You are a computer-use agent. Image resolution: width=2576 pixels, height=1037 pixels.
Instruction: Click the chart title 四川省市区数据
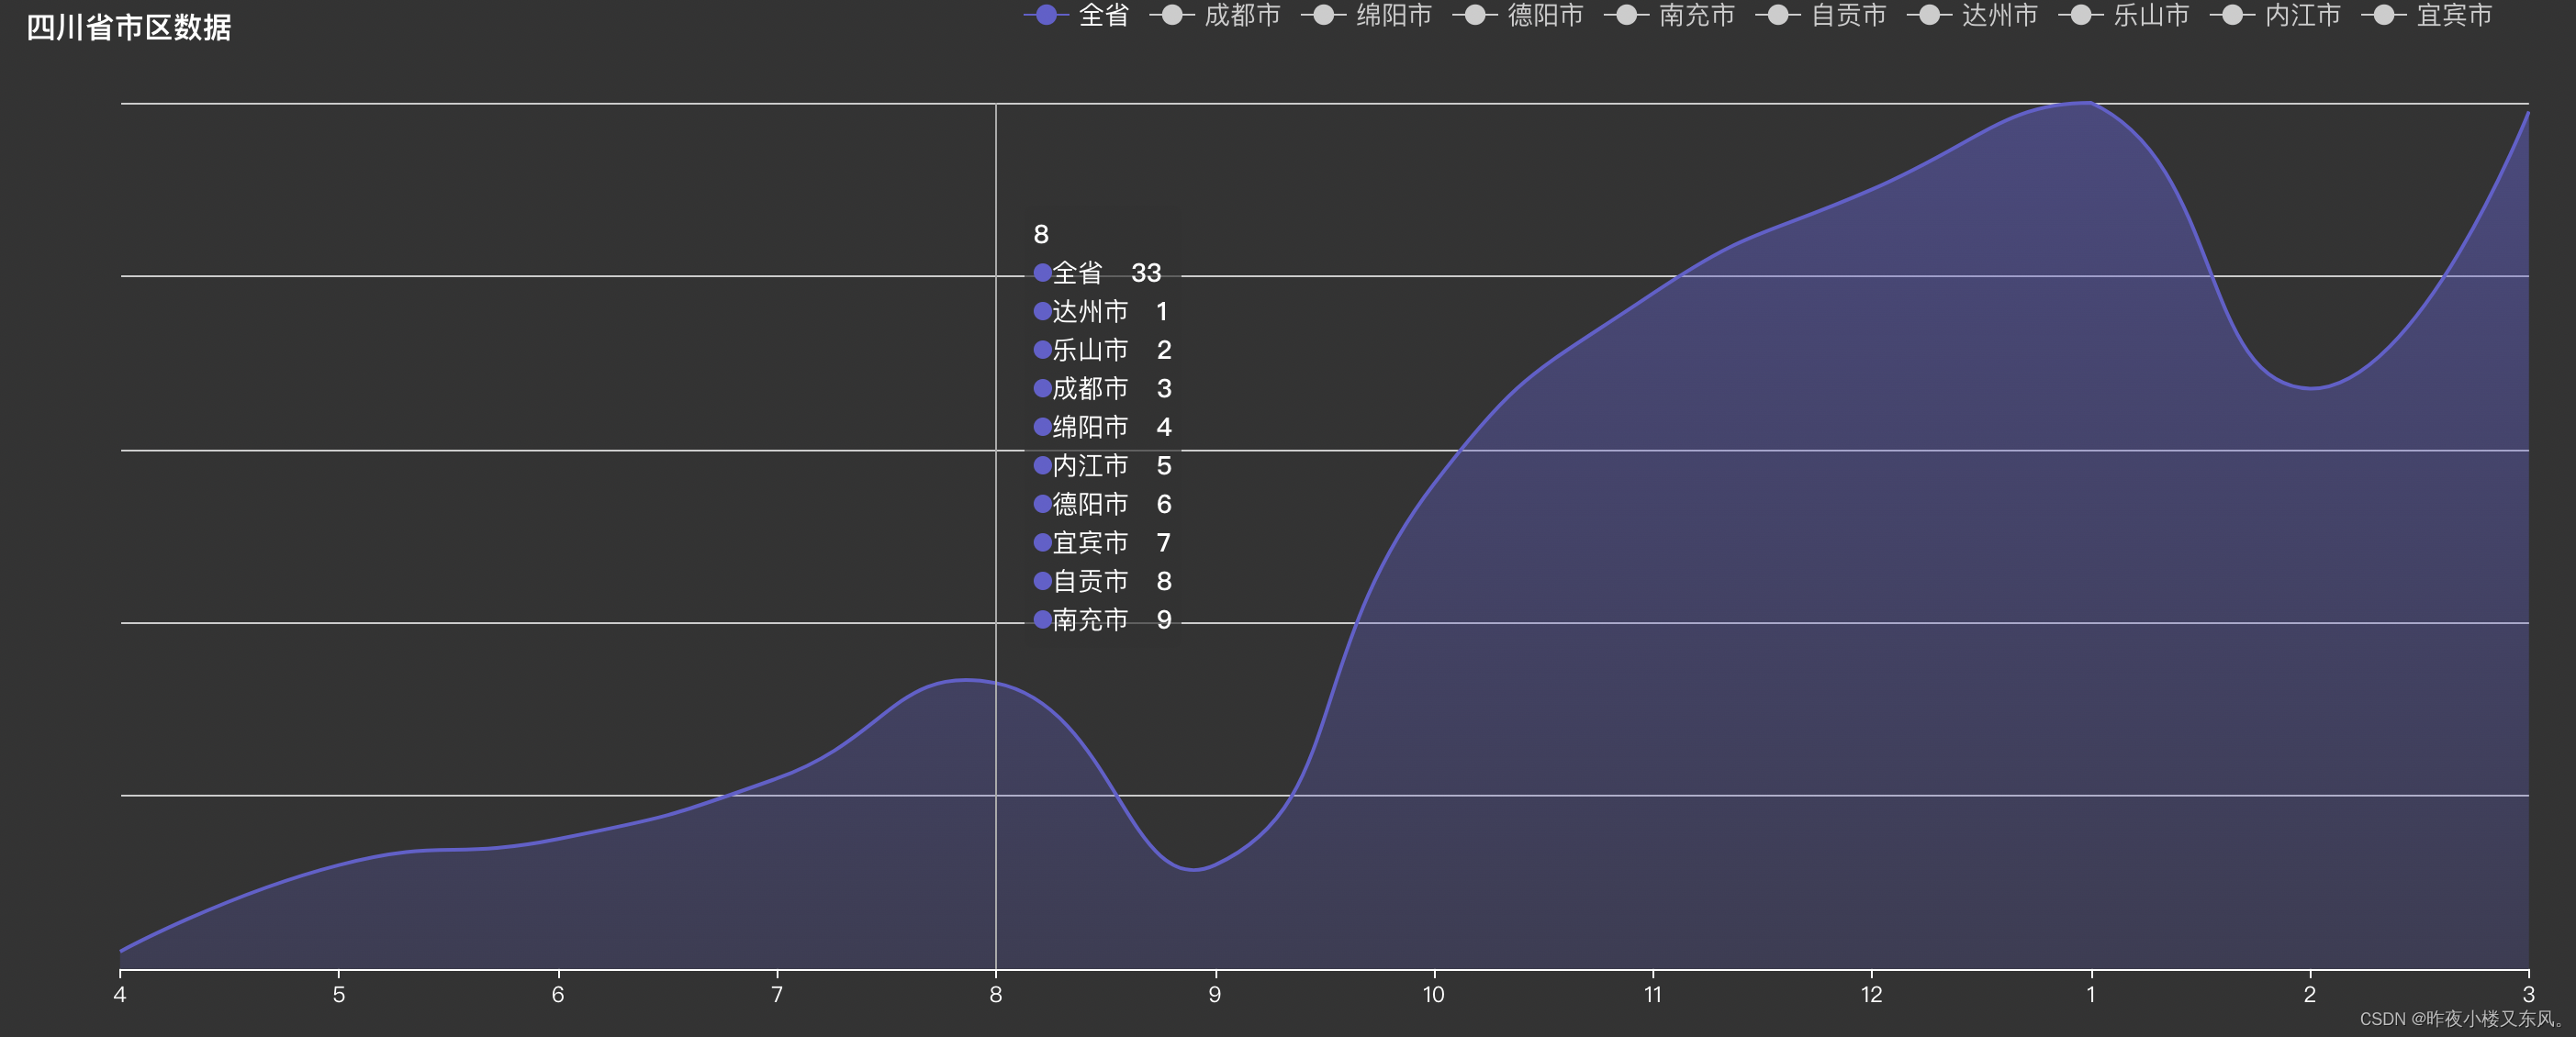tap(129, 27)
